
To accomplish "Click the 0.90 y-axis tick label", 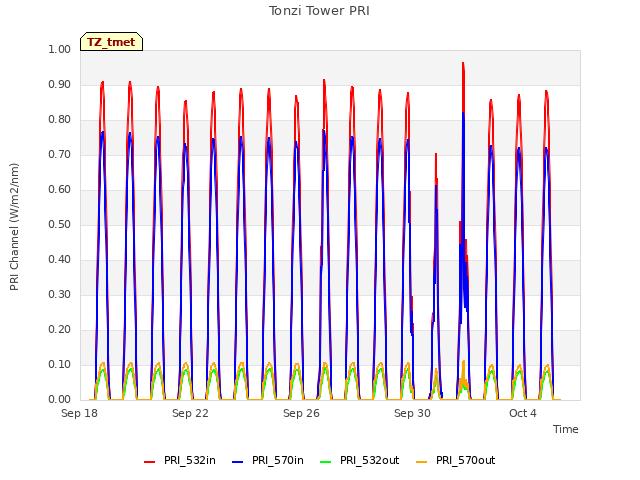I will click(60, 84).
